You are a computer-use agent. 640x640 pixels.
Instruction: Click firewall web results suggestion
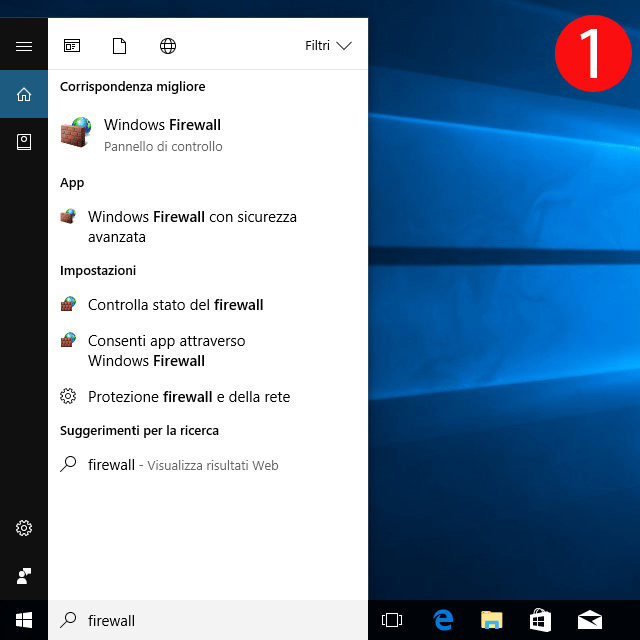click(182, 465)
